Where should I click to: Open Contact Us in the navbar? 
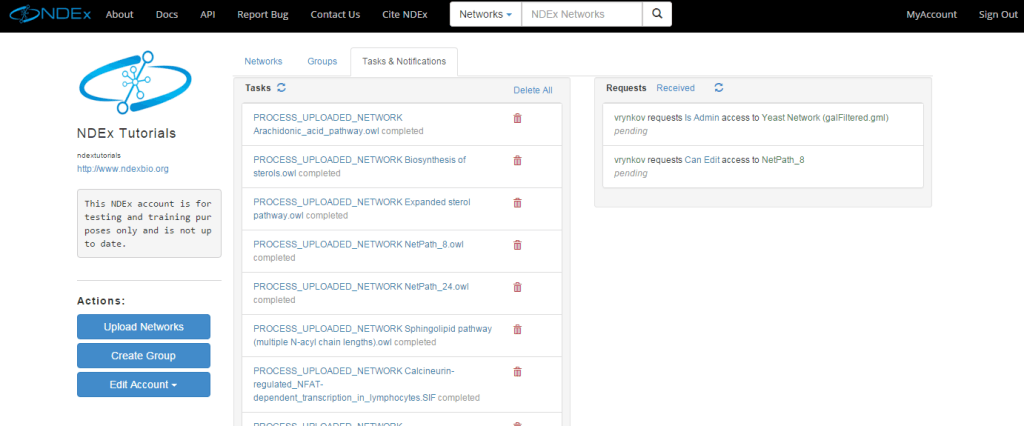tap(335, 14)
